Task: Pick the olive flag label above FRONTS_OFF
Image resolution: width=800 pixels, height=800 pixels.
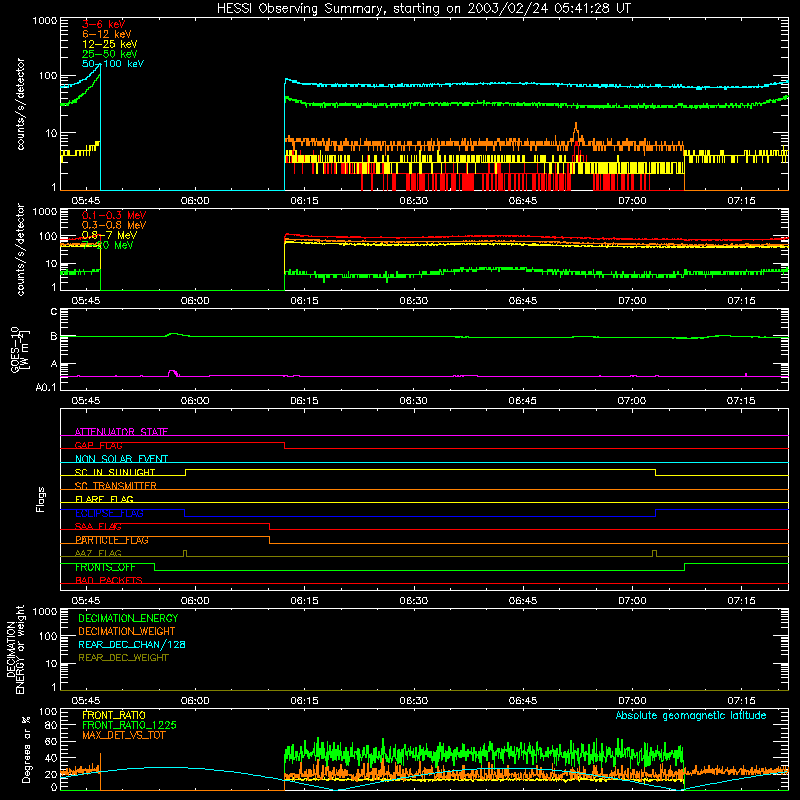Action: click(98, 553)
